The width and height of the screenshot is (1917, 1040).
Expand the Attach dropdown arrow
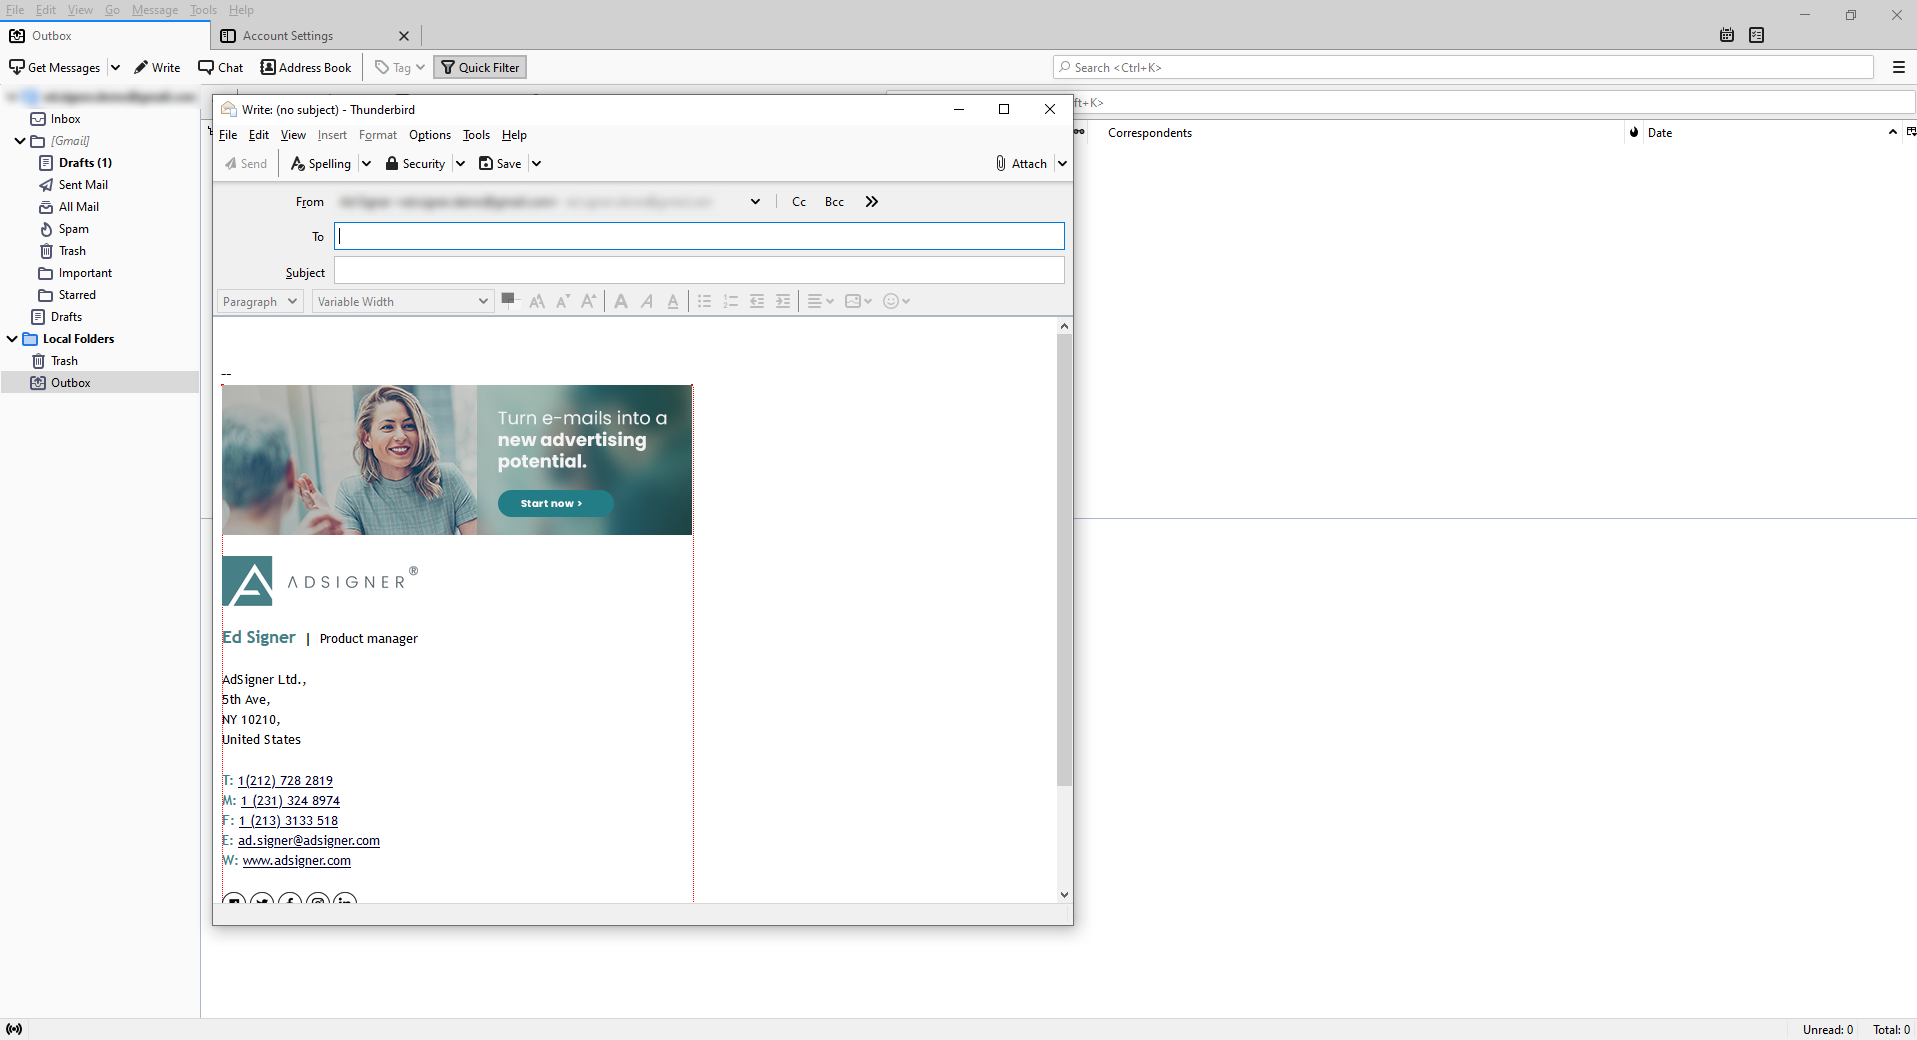[x=1062, y=164]
